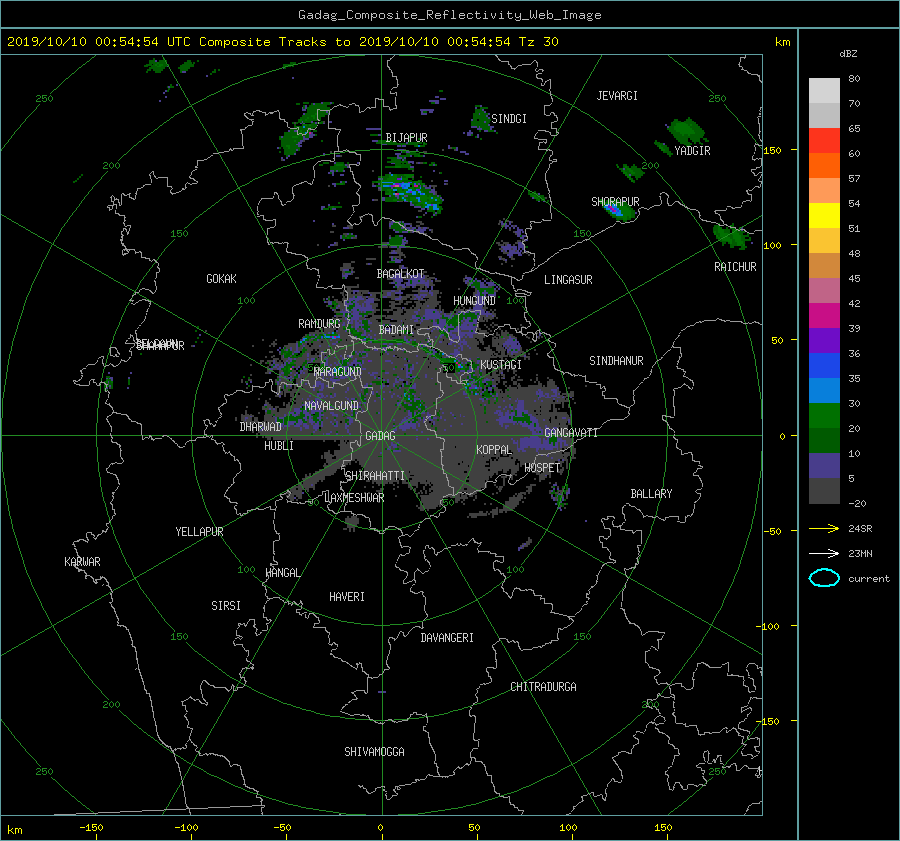
Task: Click the DHARWAD city label
Action: [261, 427]
